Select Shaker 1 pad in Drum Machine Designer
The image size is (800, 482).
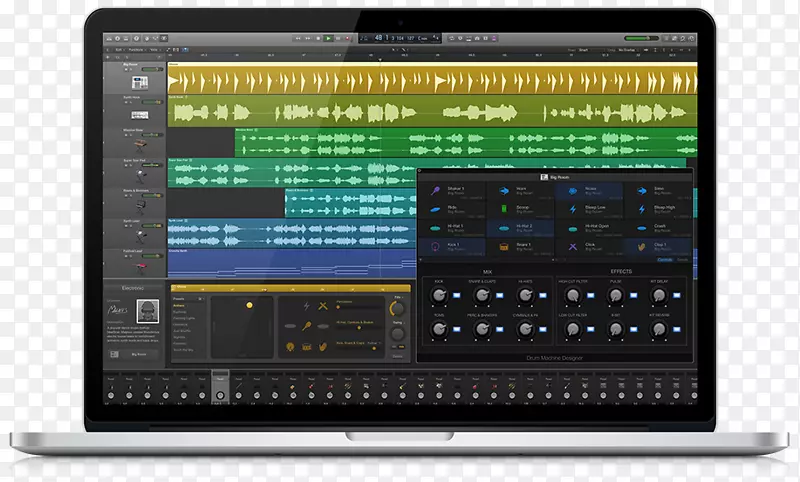tap(452, 191)
